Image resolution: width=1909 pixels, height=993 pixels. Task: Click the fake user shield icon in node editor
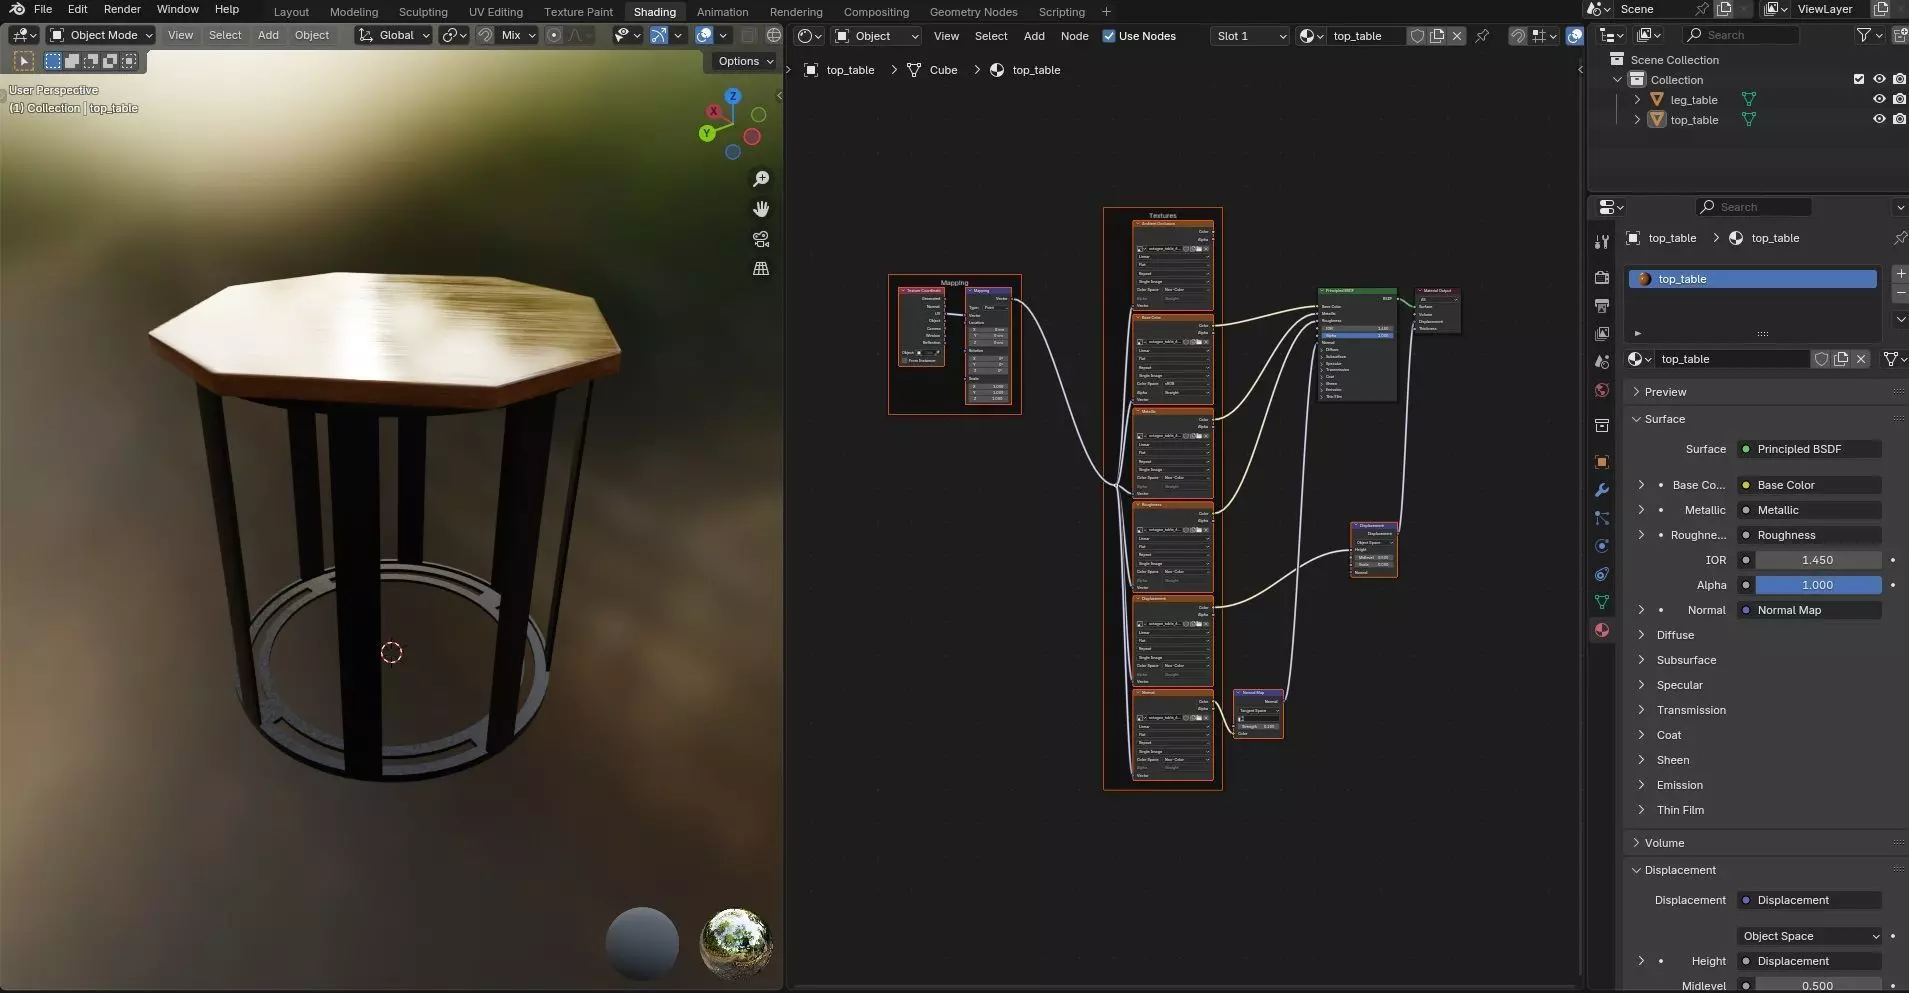coord(1417,36)
